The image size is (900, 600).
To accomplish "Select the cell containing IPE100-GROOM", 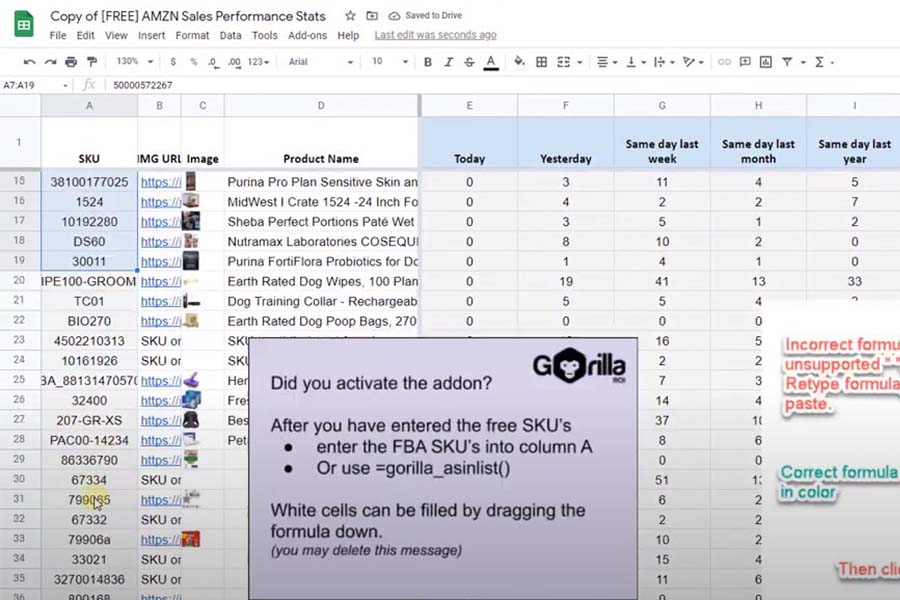I will (x=89, y=281).
